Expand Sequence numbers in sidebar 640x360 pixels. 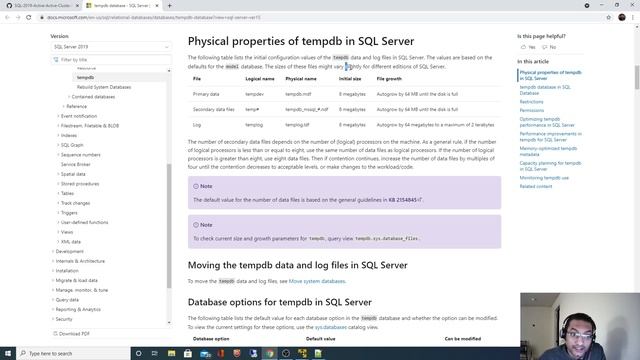pyautogui.click(x=58, y=155)
